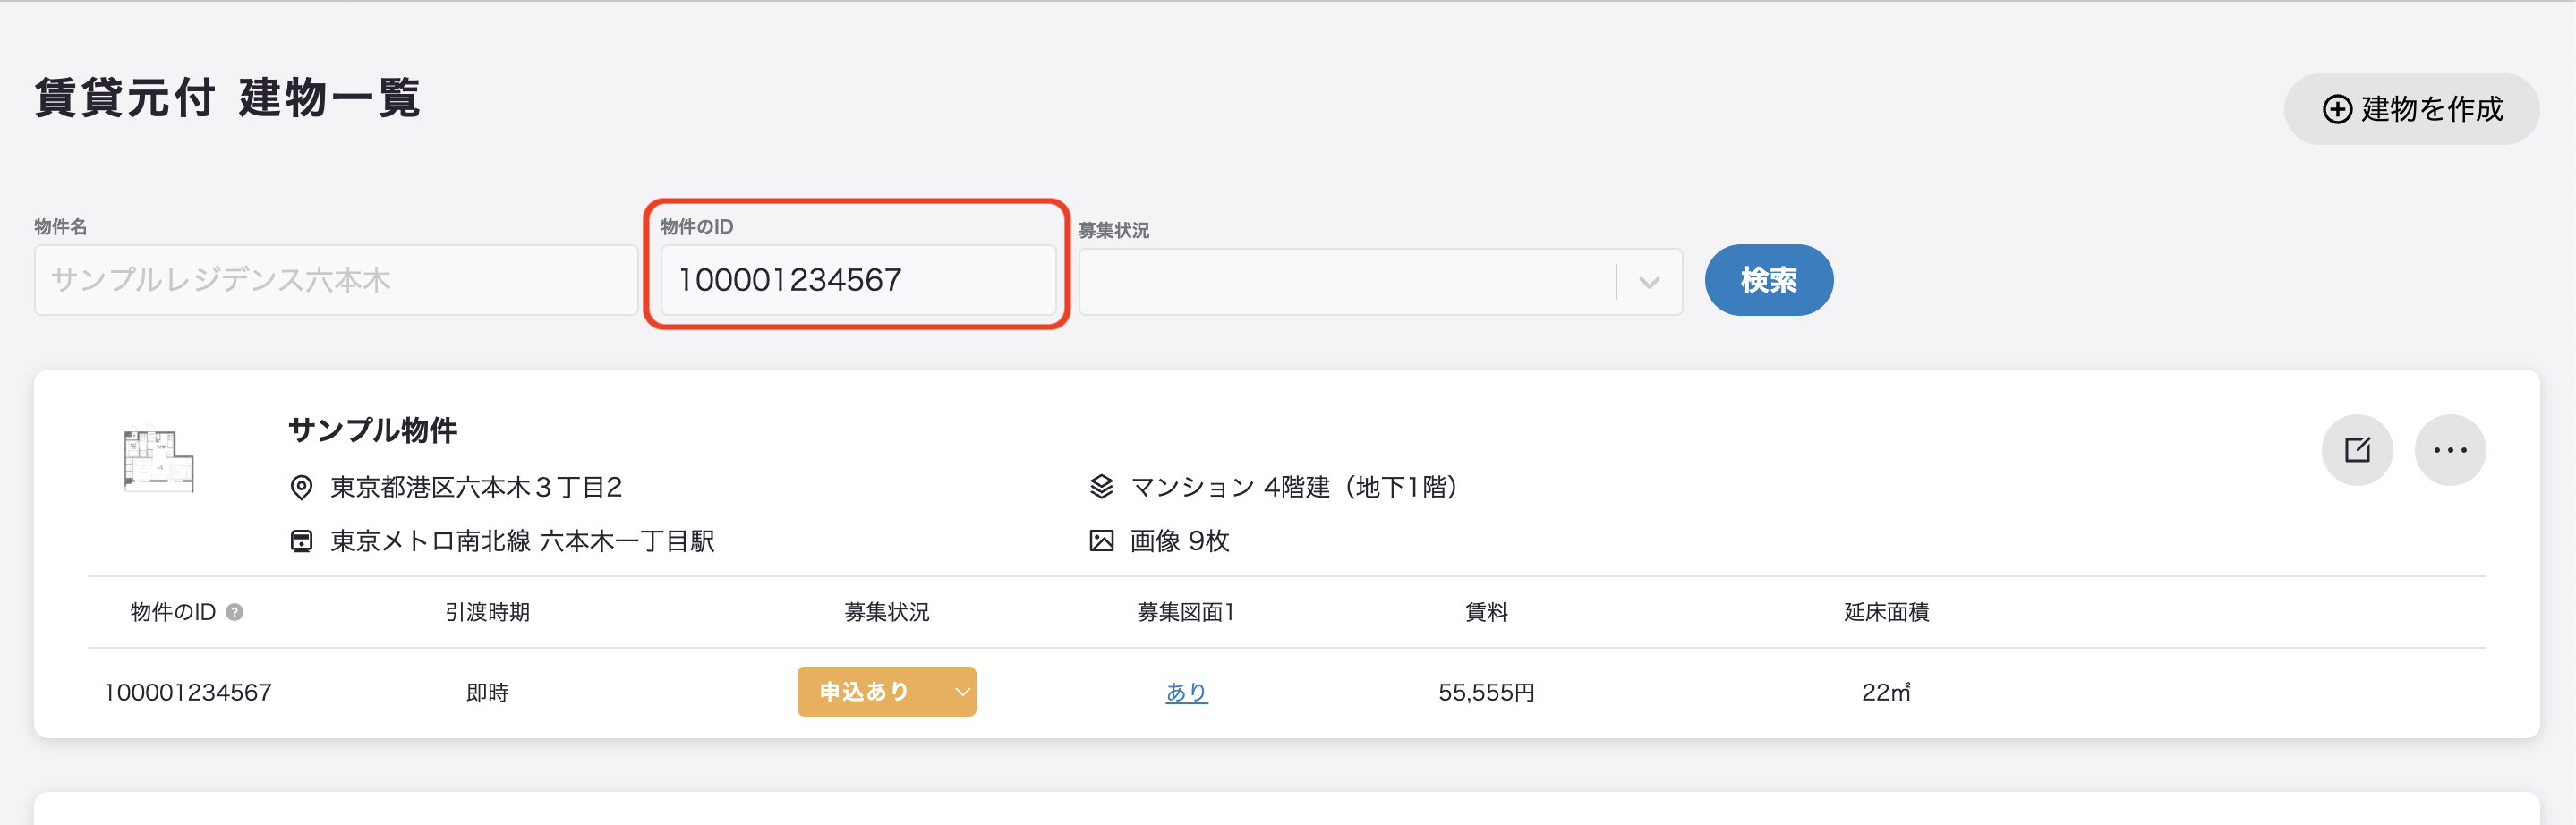2576x825 pixels.
Task: Click the layers icon by マンション 4階建
Action: pyautogui.click(x=1101, y=487)
